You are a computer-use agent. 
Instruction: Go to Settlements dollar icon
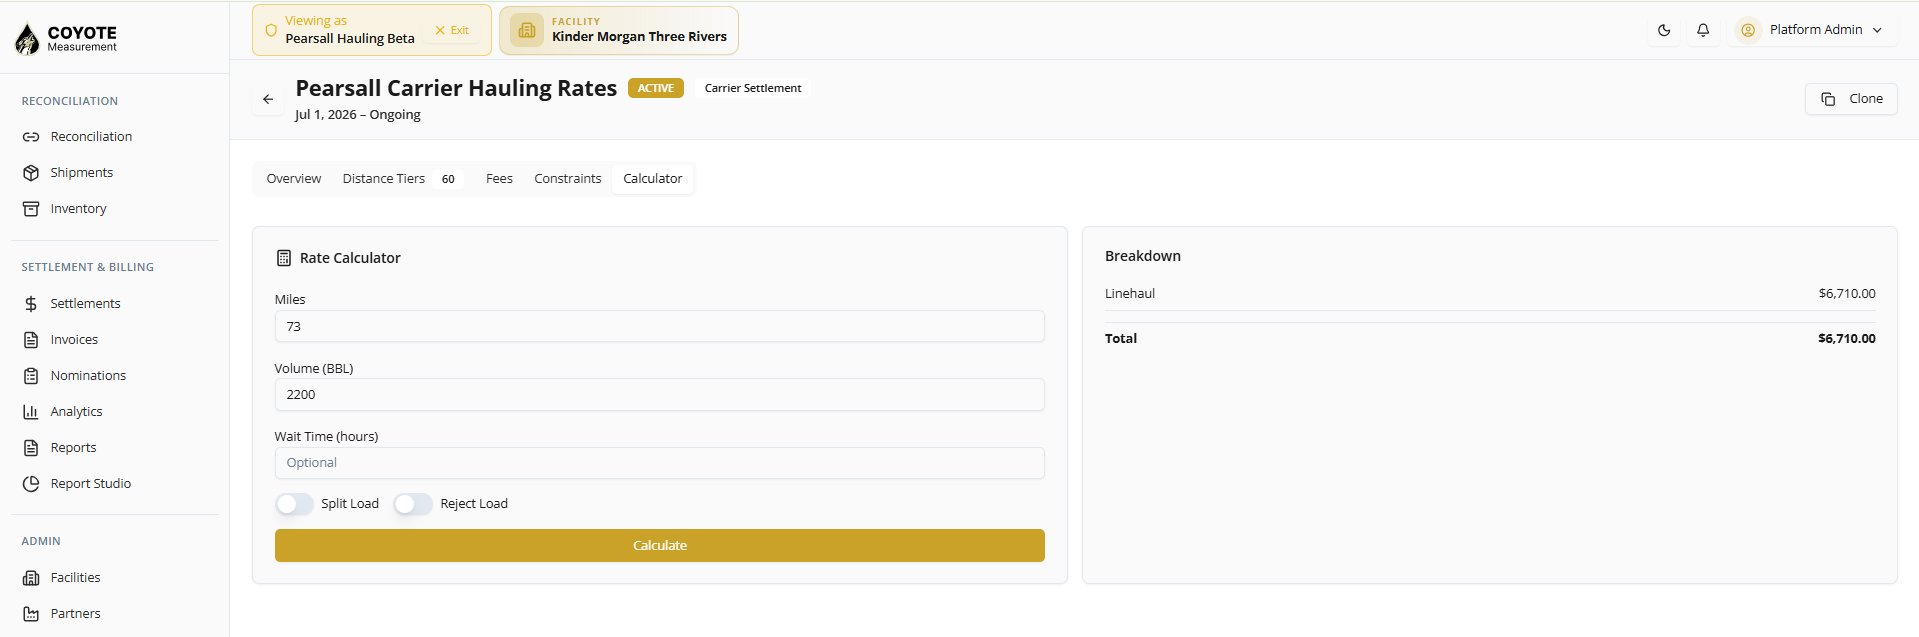pyautogui.click(x=31, y=304)
